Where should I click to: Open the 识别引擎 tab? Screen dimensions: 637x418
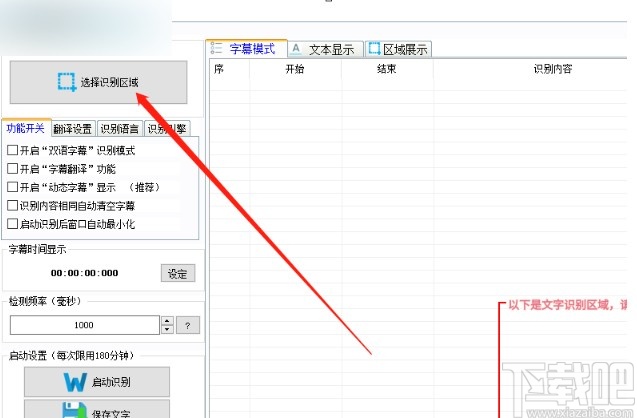coord(167,129)
